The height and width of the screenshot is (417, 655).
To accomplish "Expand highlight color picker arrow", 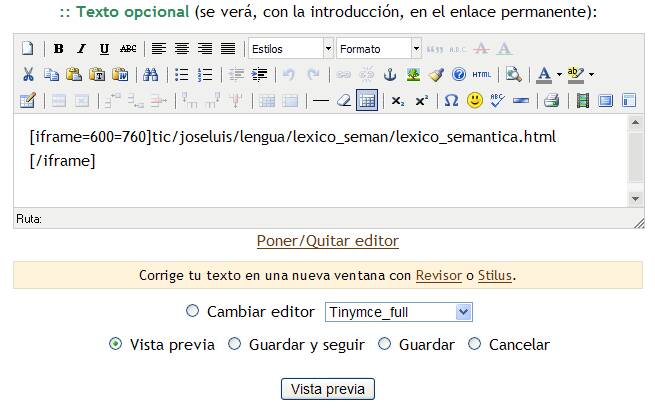I will click(591, 75).
